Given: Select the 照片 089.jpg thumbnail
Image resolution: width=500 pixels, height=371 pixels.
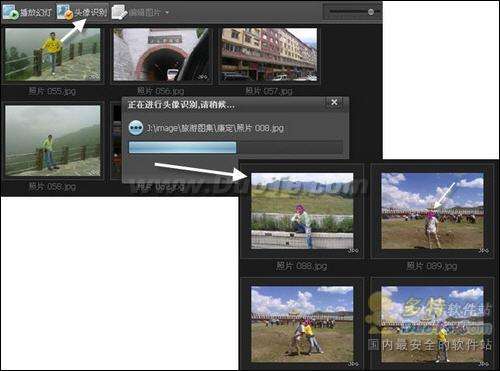Looking at the screenshot, I should pos(432,211).
